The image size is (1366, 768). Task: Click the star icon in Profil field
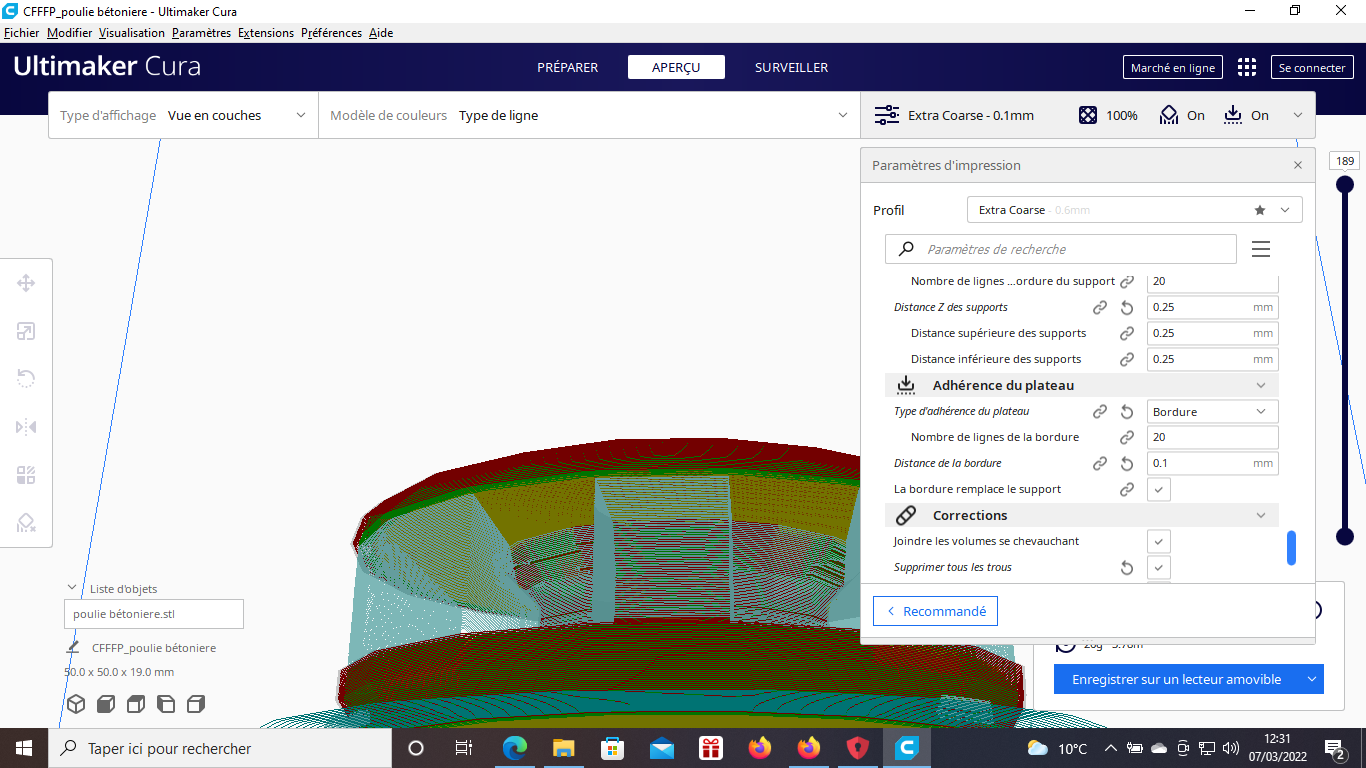1260,210
